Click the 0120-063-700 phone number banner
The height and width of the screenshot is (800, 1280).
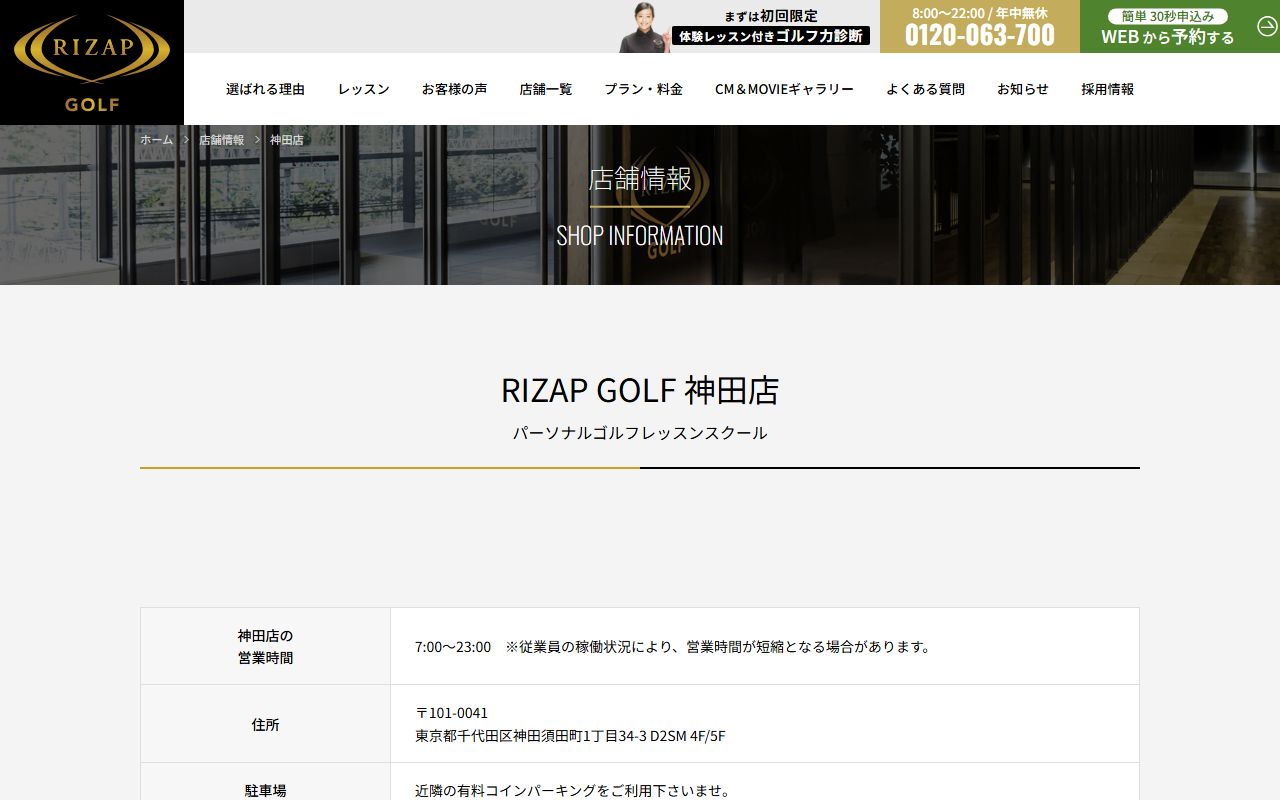(x=980, y=26)
